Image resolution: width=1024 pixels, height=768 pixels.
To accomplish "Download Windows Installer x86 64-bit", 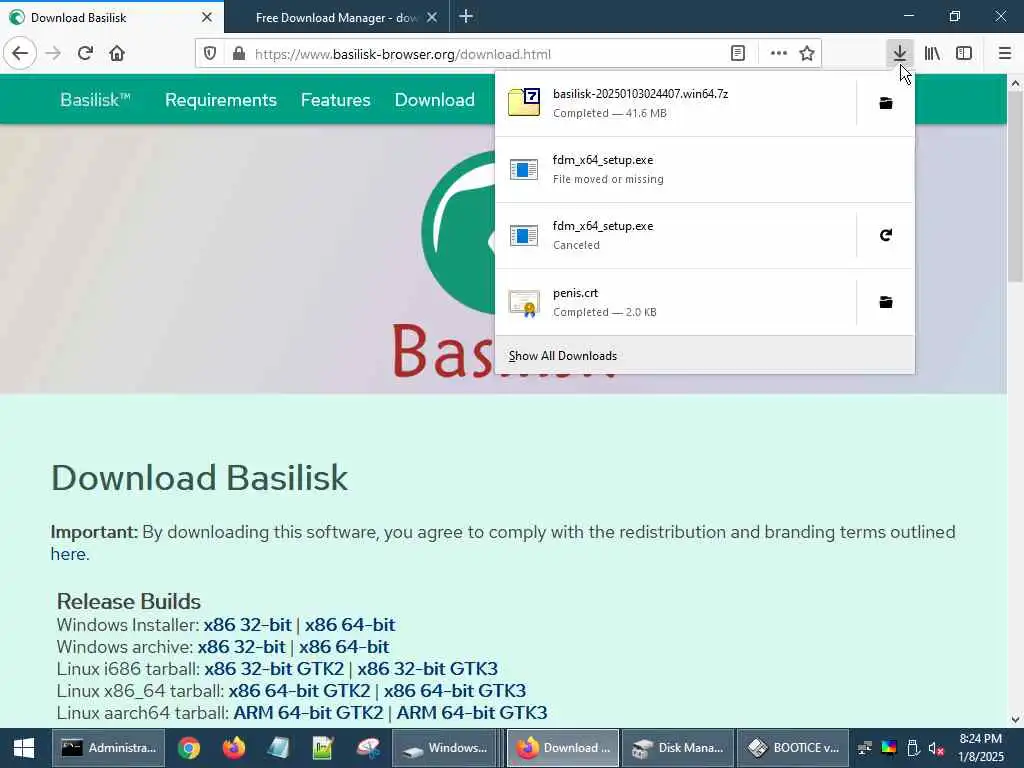I will [350, 625].
